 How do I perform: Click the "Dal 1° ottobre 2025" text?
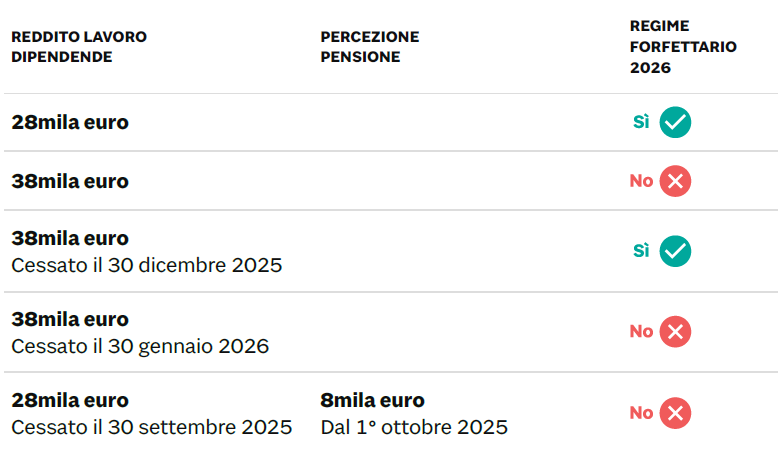click(x=414, y=427)
